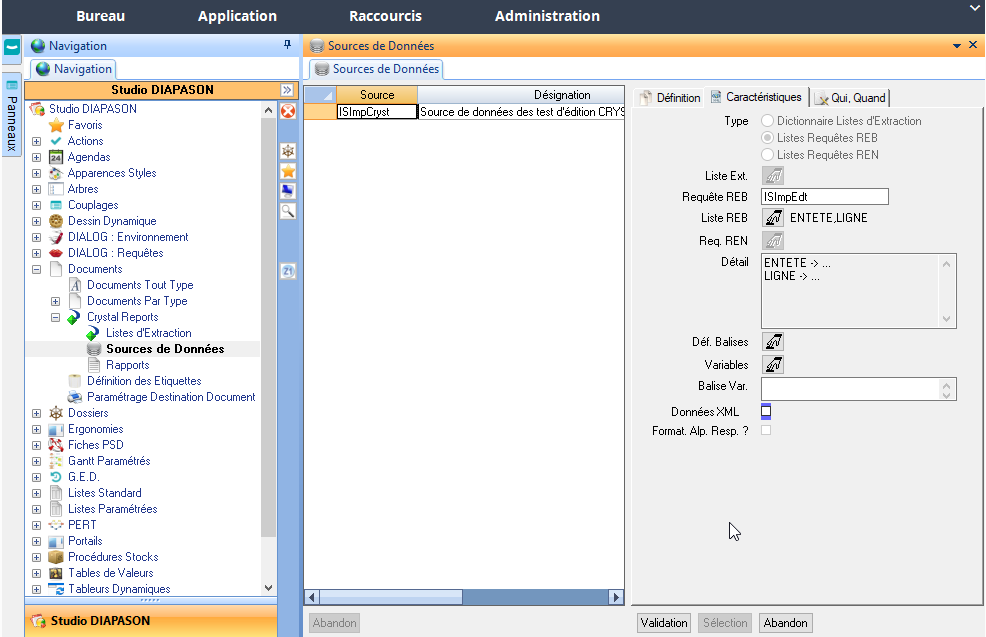Viewport: 986px width, 637px height.
Task: Click the right-hand Abandon button
Action: click(785, 623)
